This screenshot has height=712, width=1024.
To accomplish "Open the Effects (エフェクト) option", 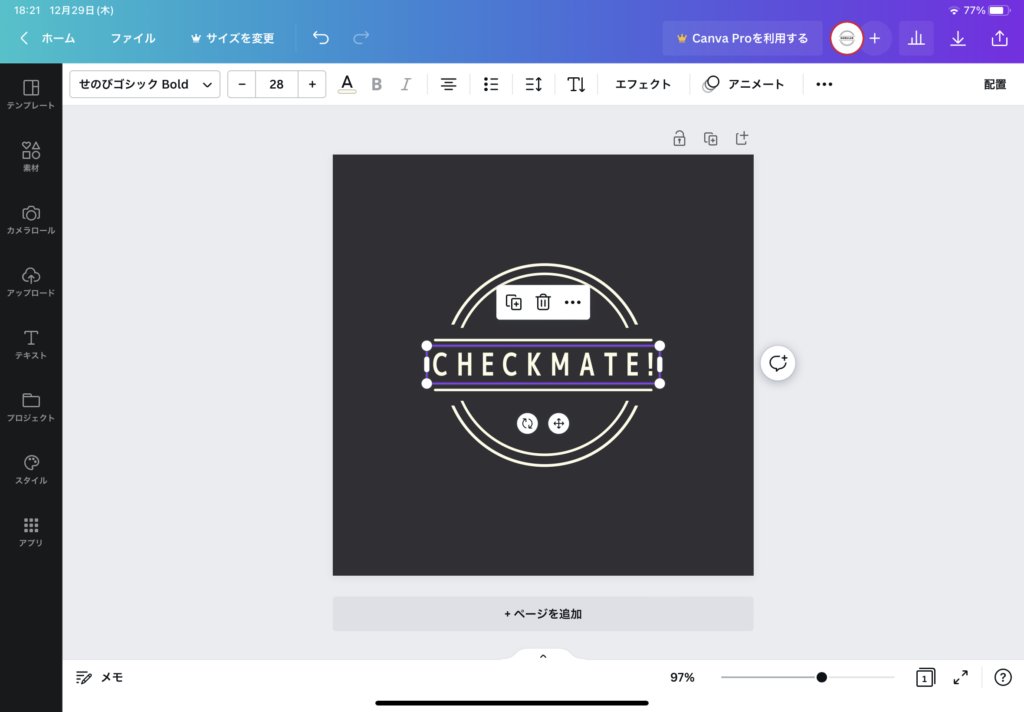I will (643, 84).
